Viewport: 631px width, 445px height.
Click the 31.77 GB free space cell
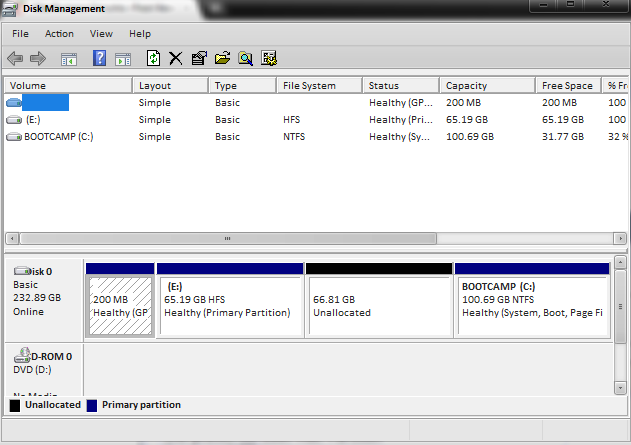[x=563, y=137]
